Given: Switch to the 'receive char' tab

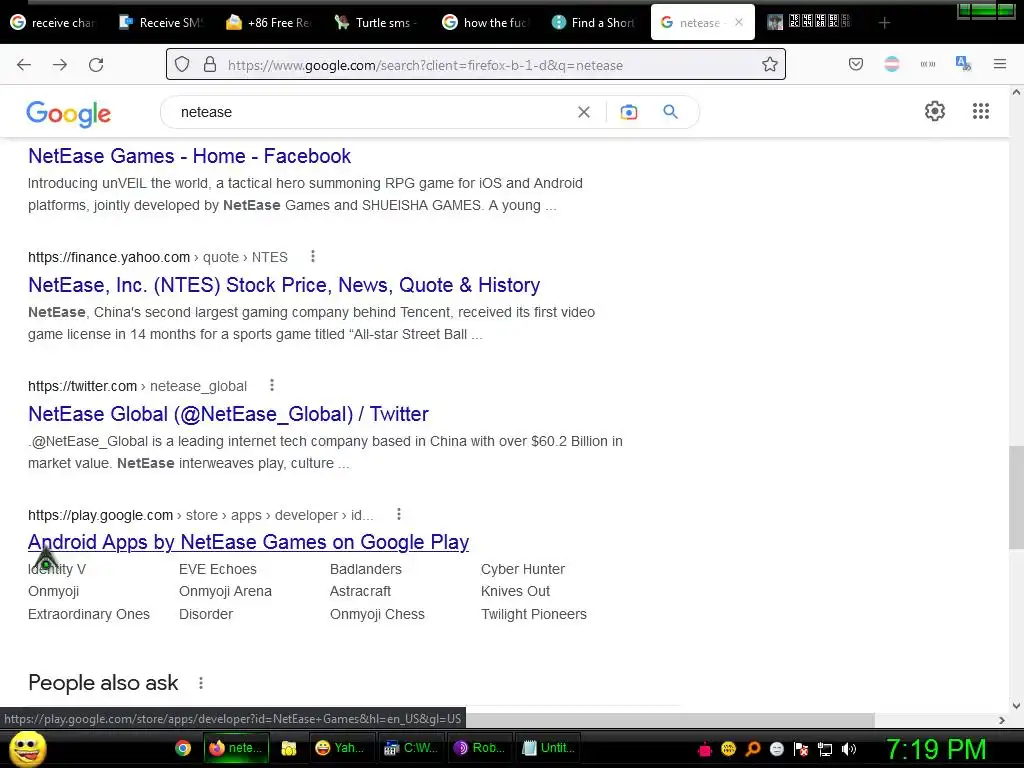Looking at the screenshot, I should click(x=54, y=23).
